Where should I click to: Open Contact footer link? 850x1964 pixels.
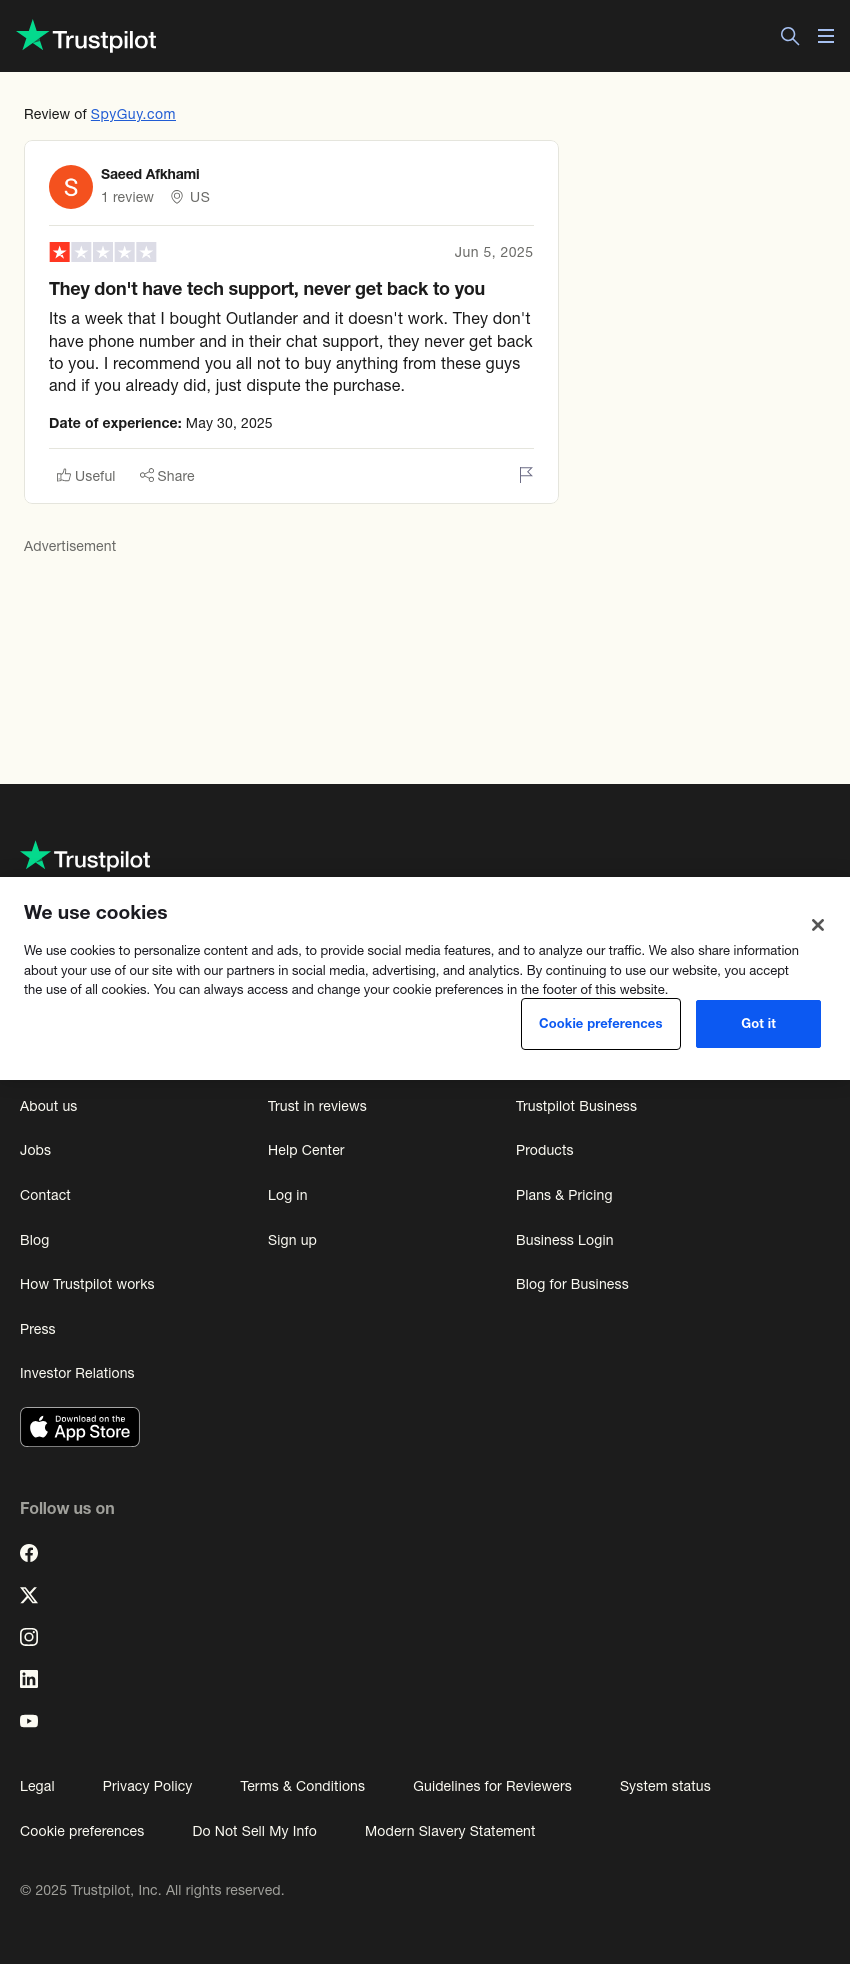pos(45,1195)
